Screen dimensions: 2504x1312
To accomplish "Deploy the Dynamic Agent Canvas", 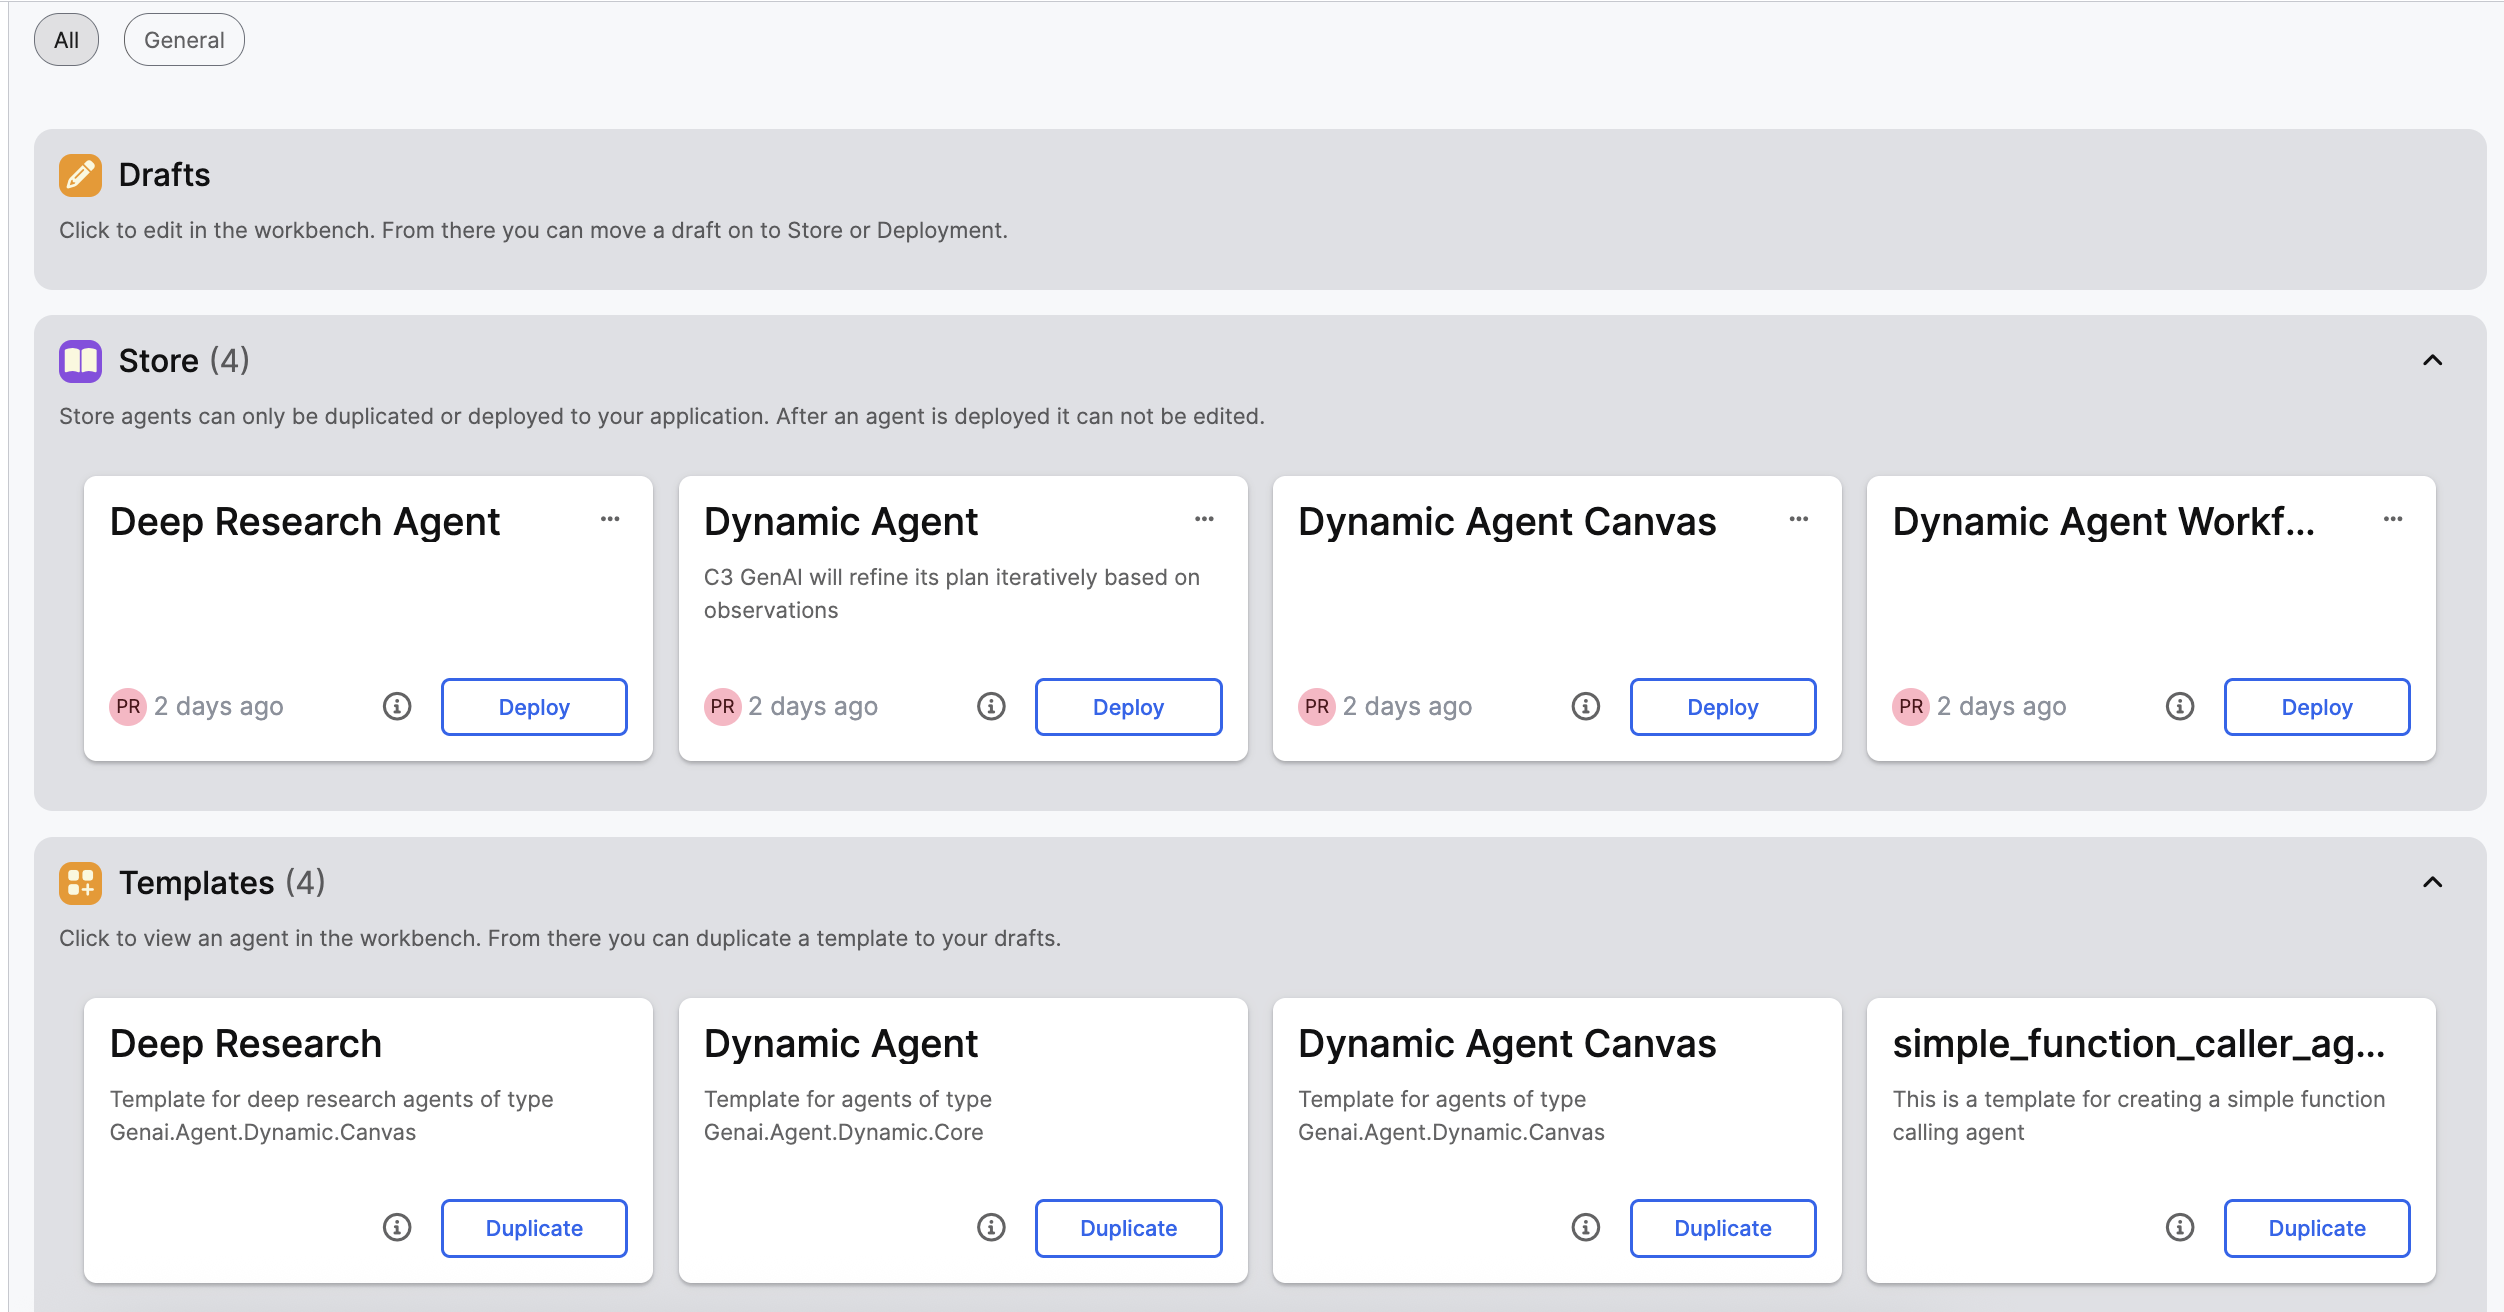I will [1722, 707].
